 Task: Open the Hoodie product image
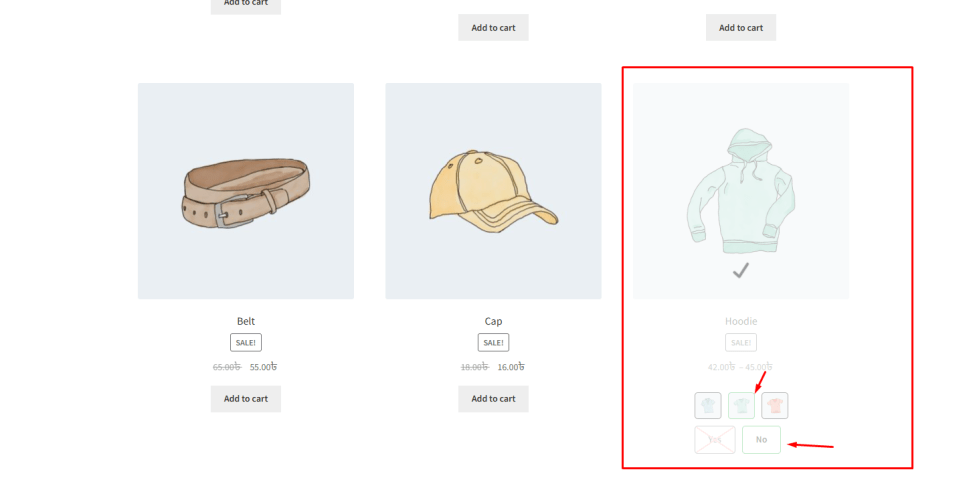point(741,191)
